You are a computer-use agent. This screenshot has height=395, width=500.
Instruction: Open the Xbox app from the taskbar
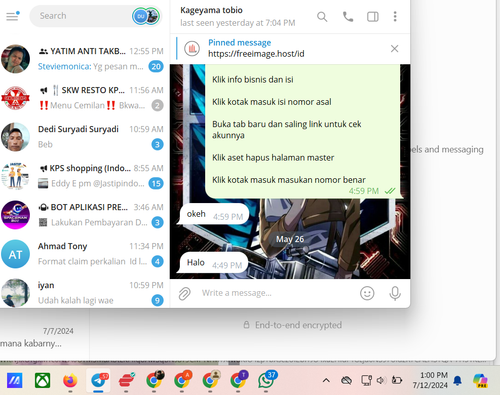tap(42, 380)
